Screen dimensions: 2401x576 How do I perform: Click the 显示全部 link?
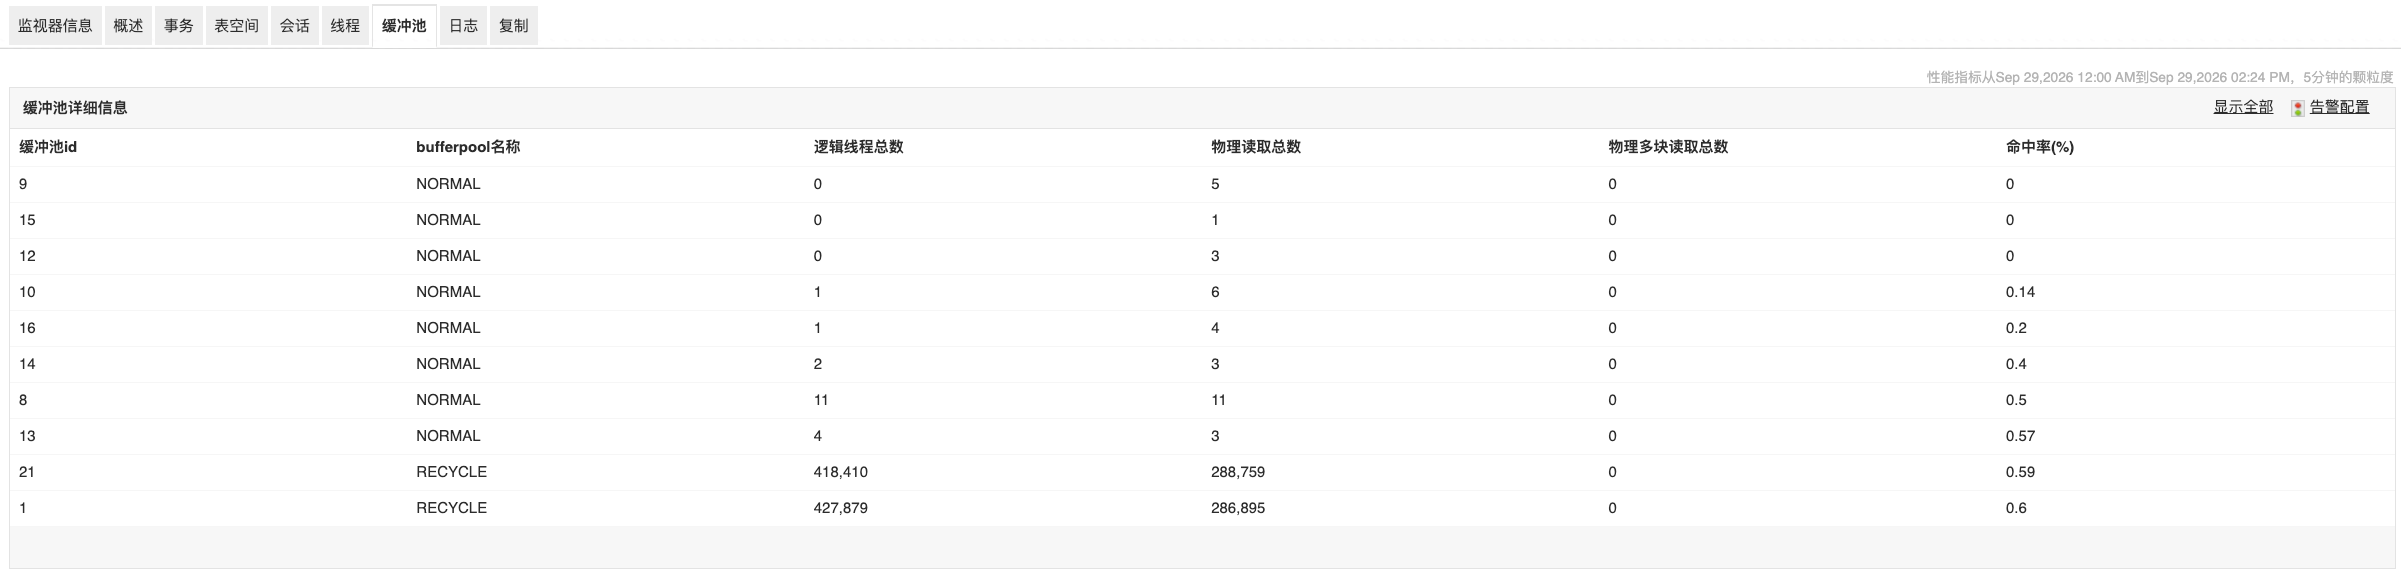[2243, 107]
